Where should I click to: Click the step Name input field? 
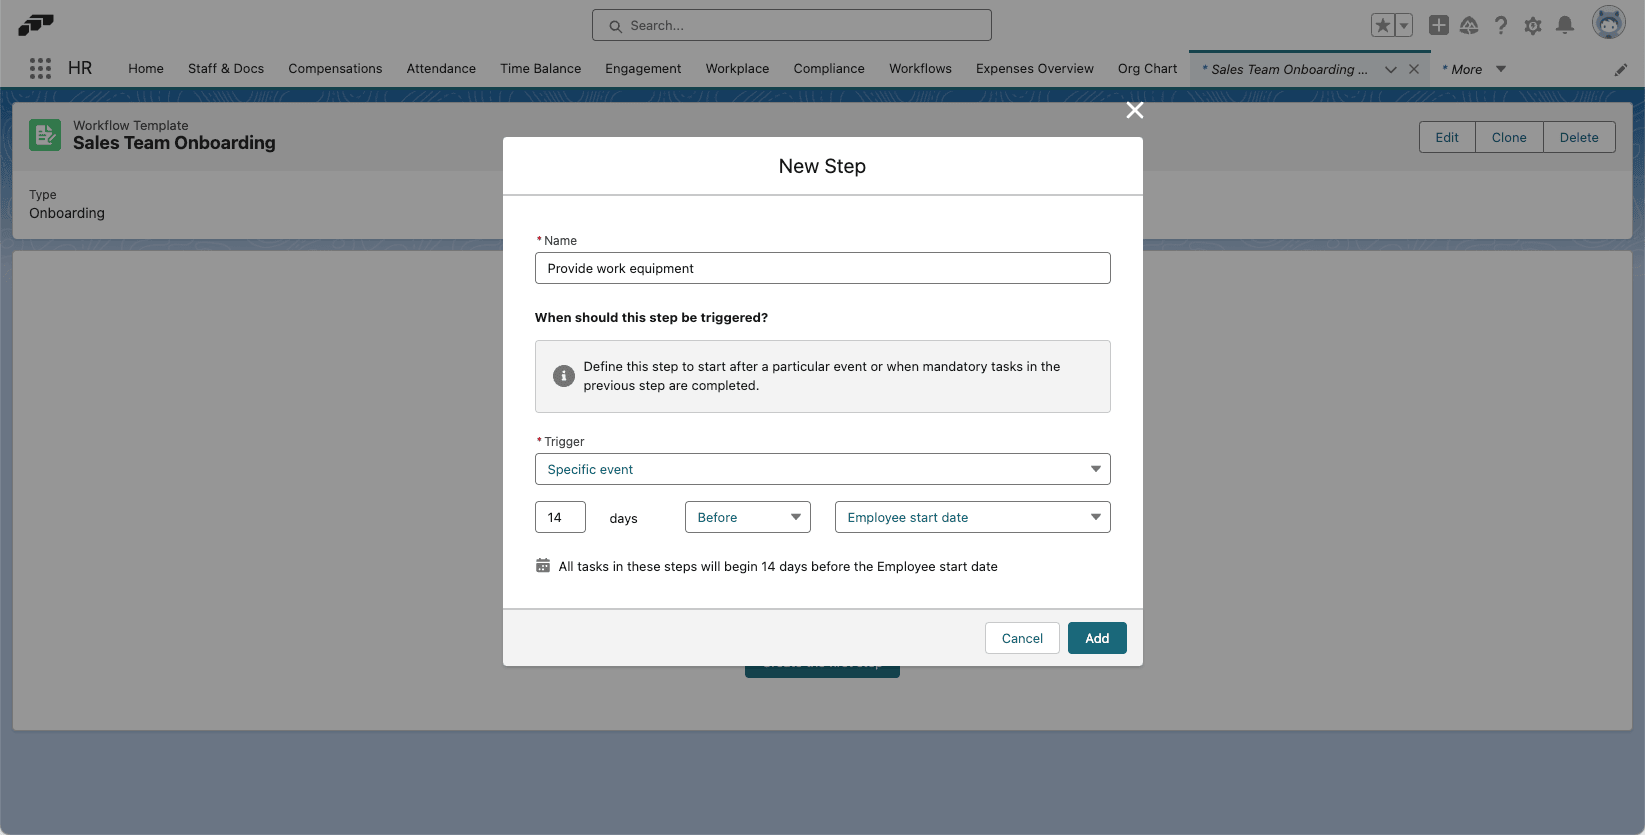coord(822,268)
